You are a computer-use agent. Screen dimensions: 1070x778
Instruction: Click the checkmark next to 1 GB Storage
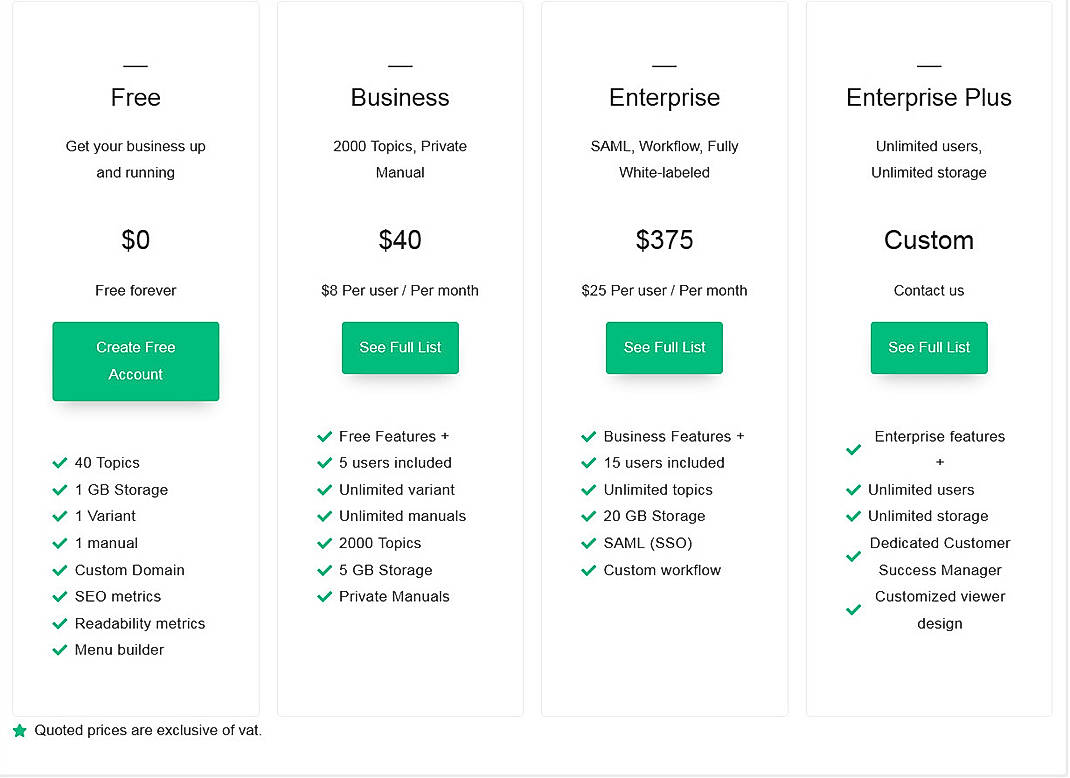(60, 490)
